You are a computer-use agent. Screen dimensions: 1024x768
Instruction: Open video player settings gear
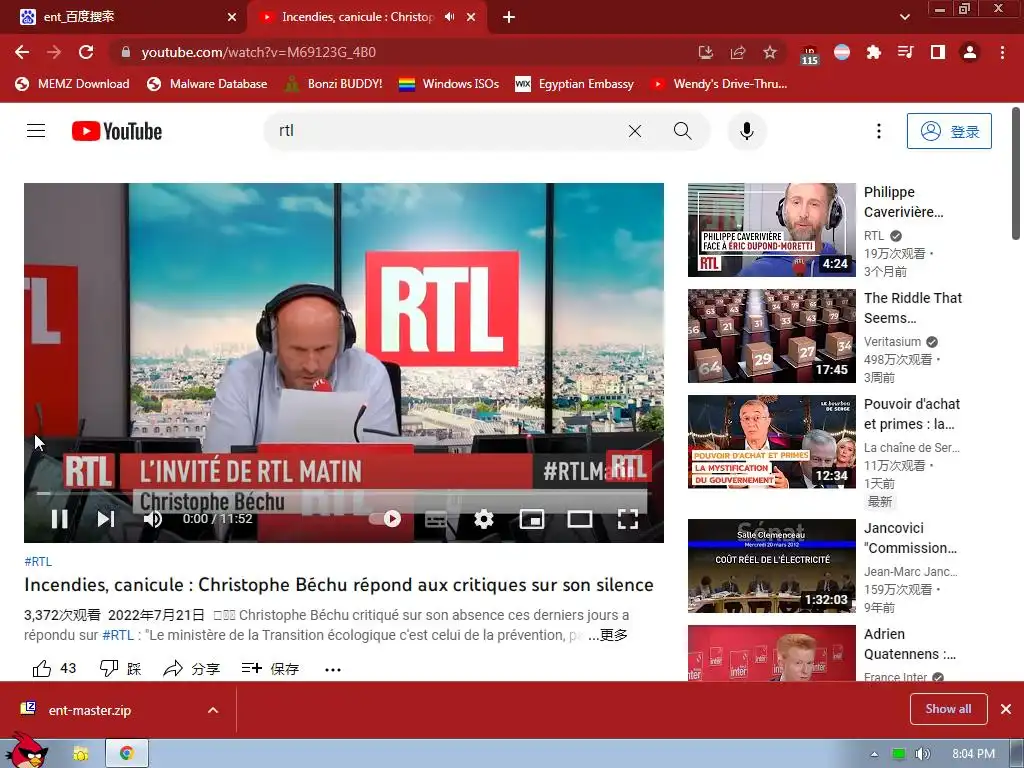[484, 519]
